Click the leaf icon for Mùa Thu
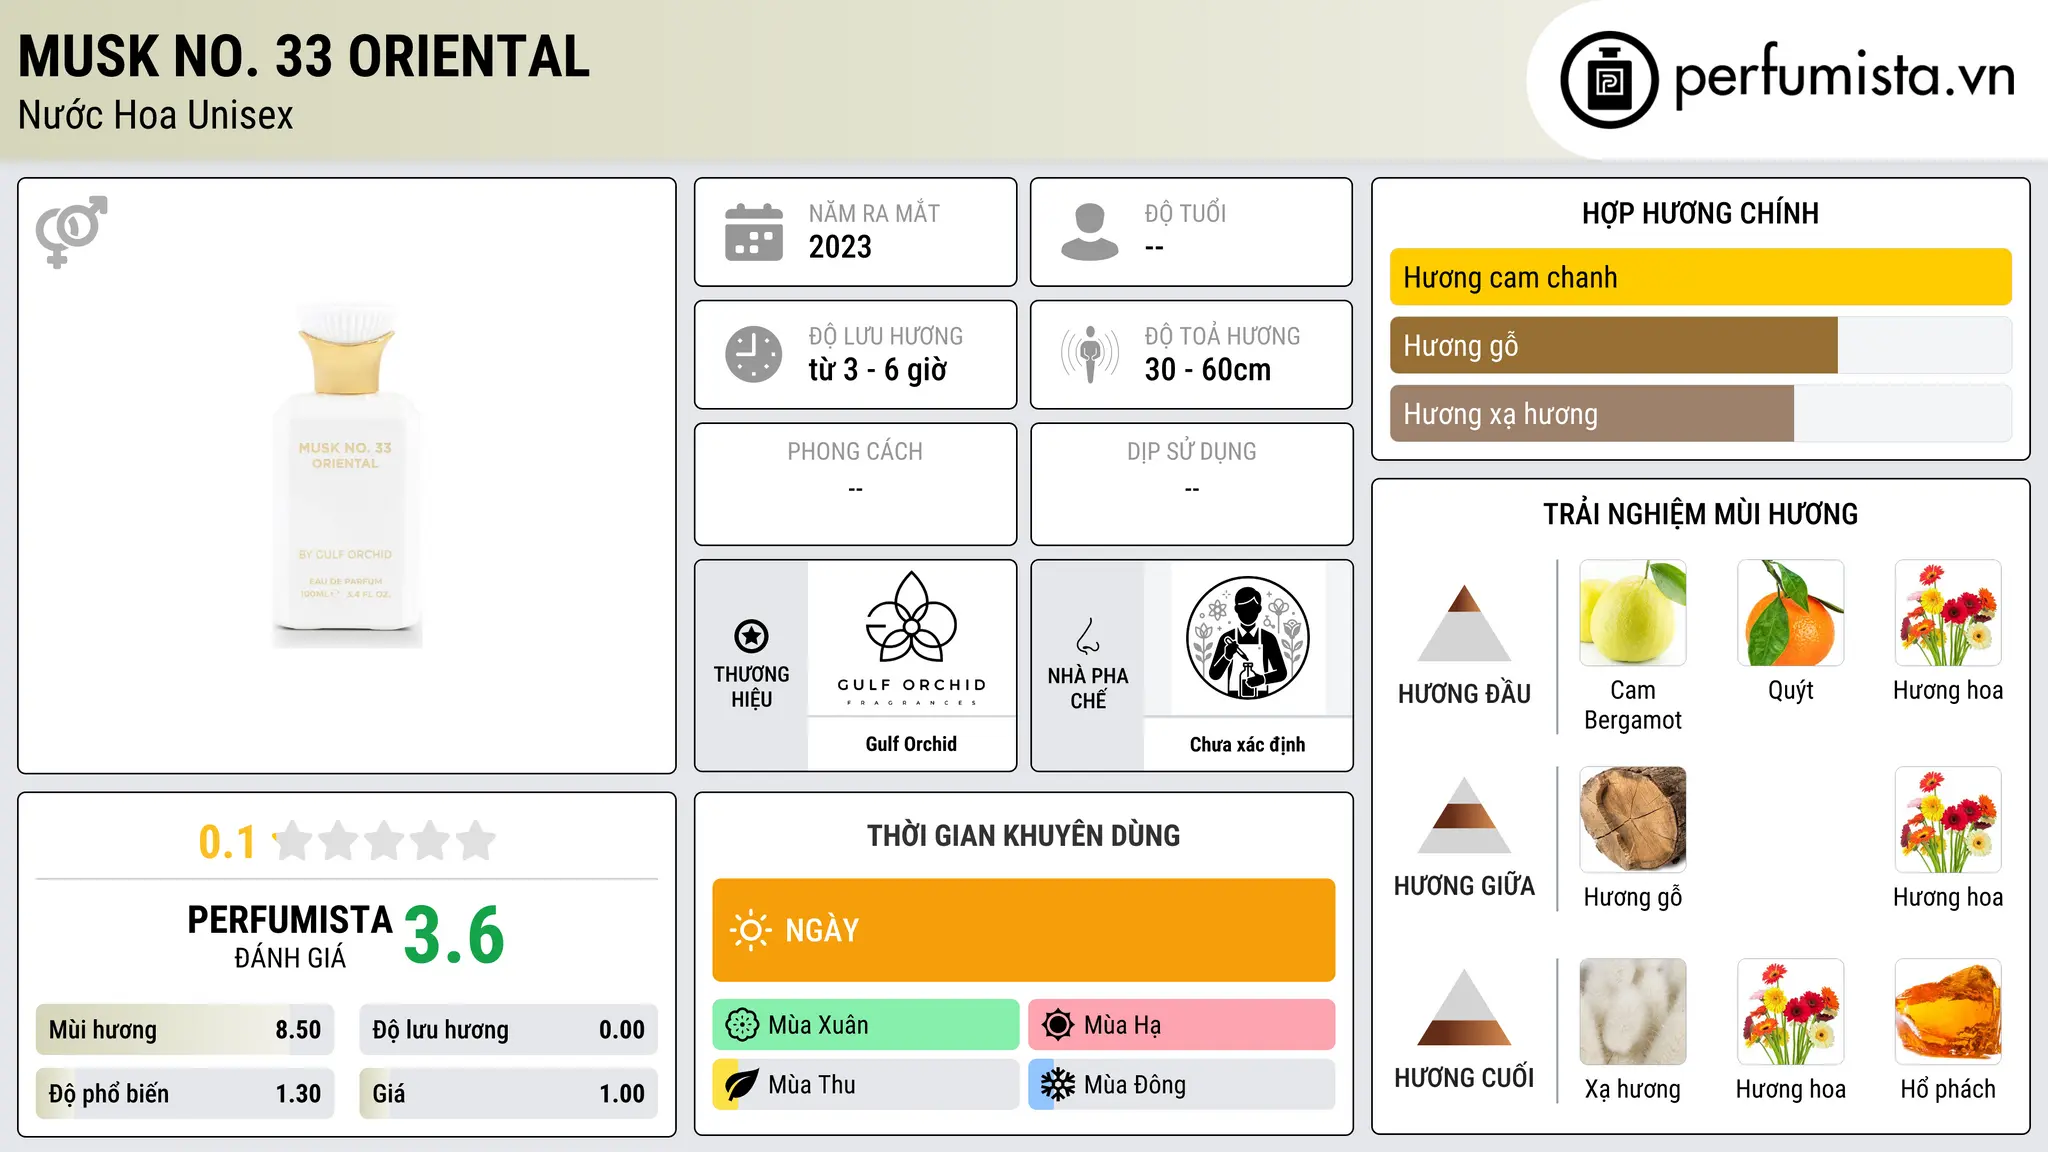The height and width of the screenshot is (1152, 2048). coord(742,1085)
